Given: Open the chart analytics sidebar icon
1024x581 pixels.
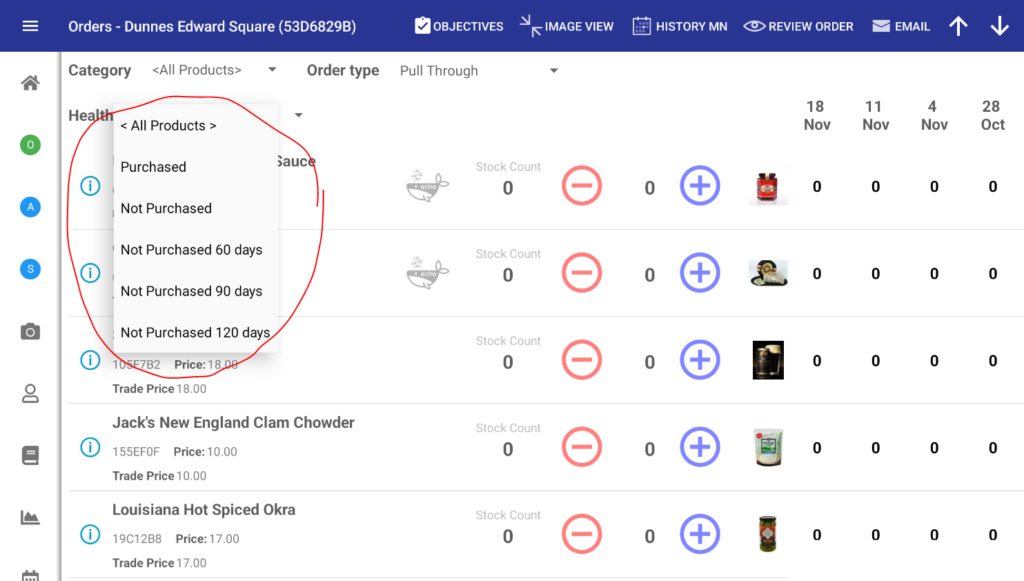Looking at the screenshot, I should (30, 517).
